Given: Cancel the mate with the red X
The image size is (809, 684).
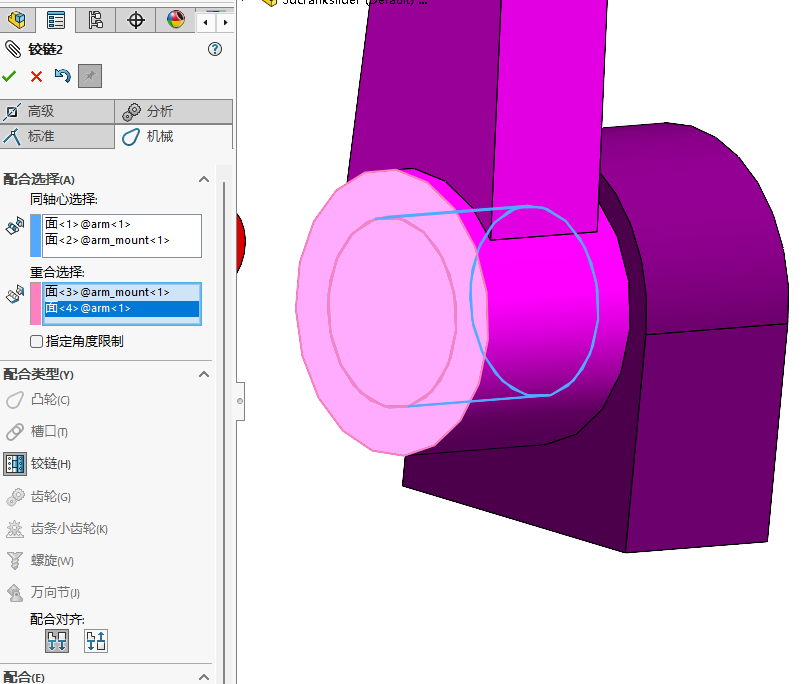Looking at the screenshot, I should 36,77.
